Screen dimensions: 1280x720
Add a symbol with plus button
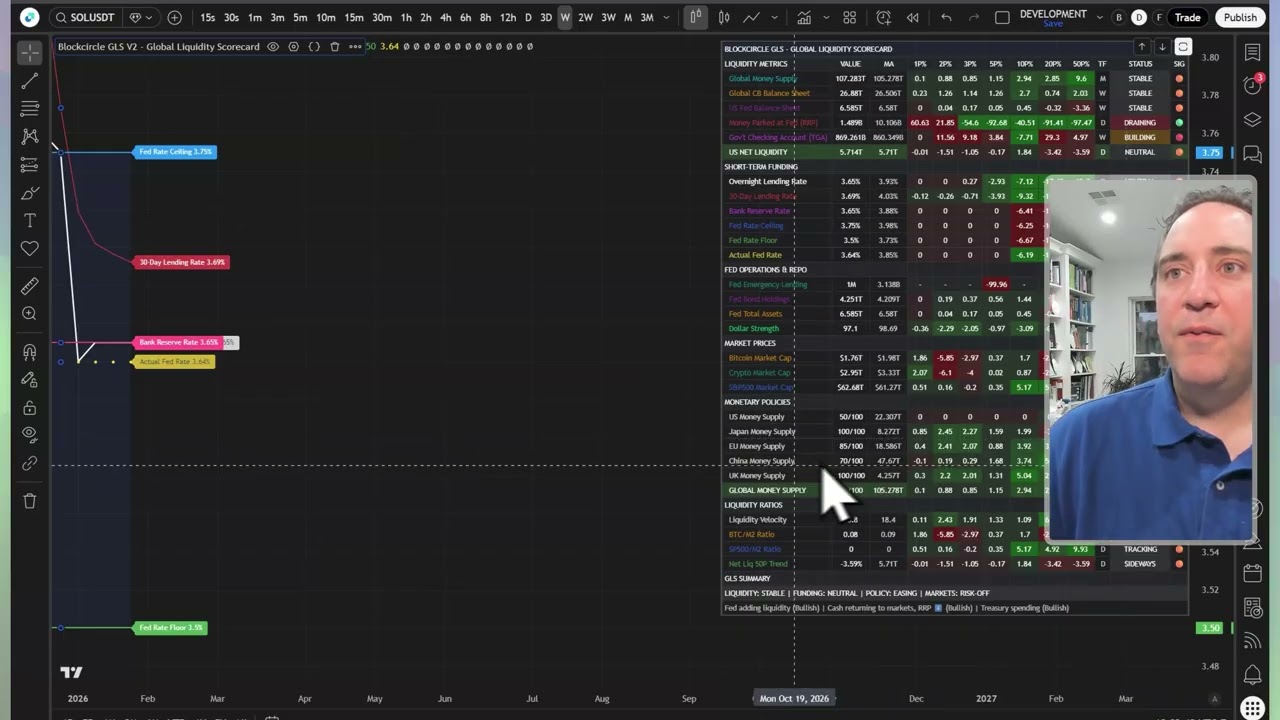tap(175, 17)
